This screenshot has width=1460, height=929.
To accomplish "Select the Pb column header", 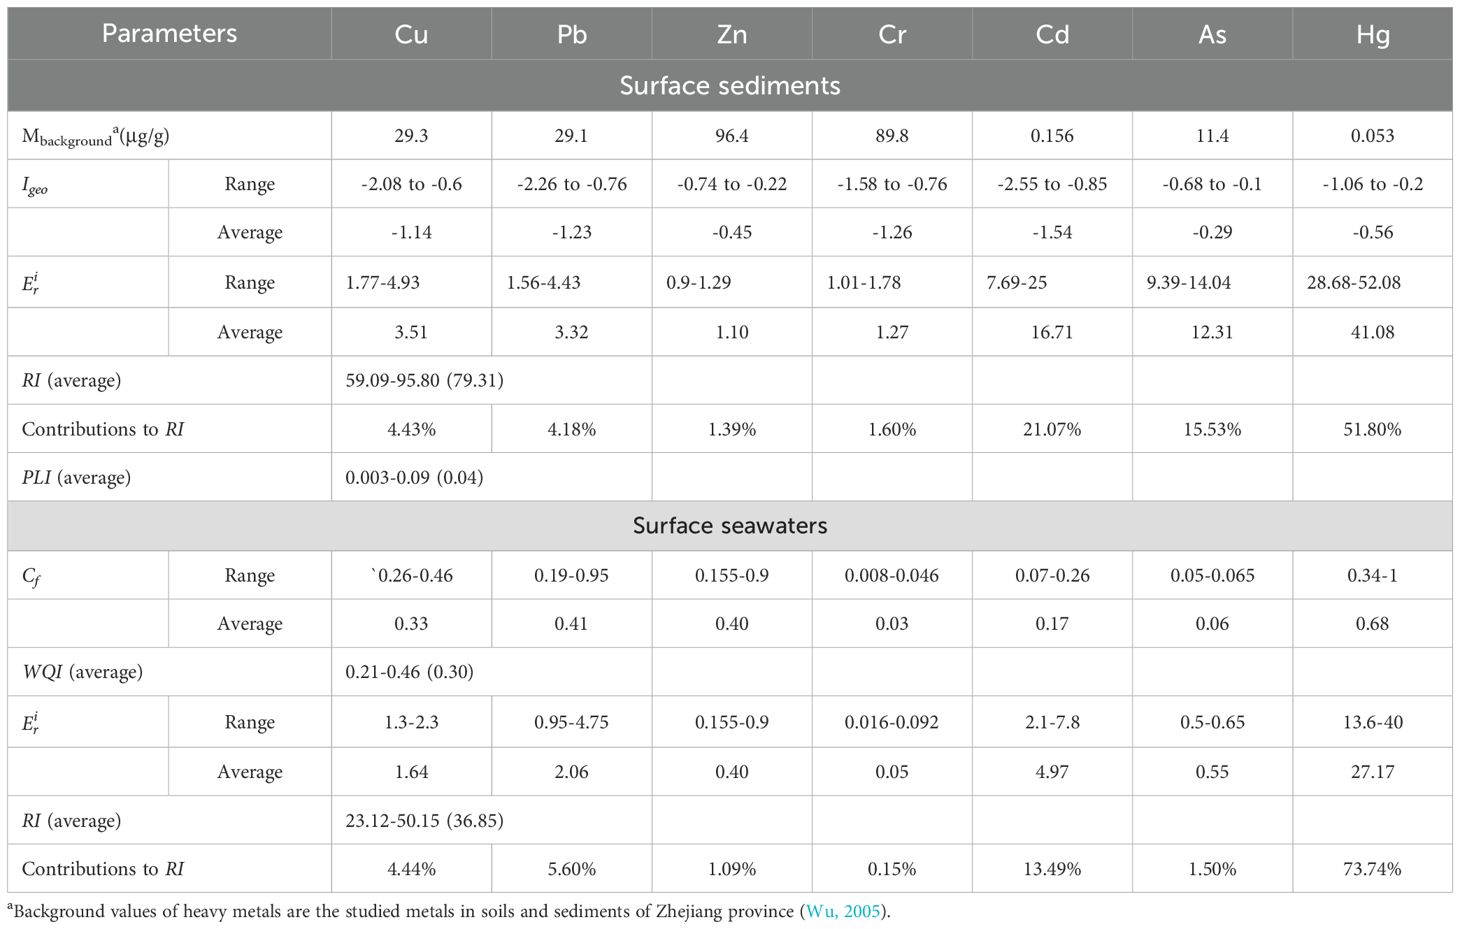I will (571, 34).
